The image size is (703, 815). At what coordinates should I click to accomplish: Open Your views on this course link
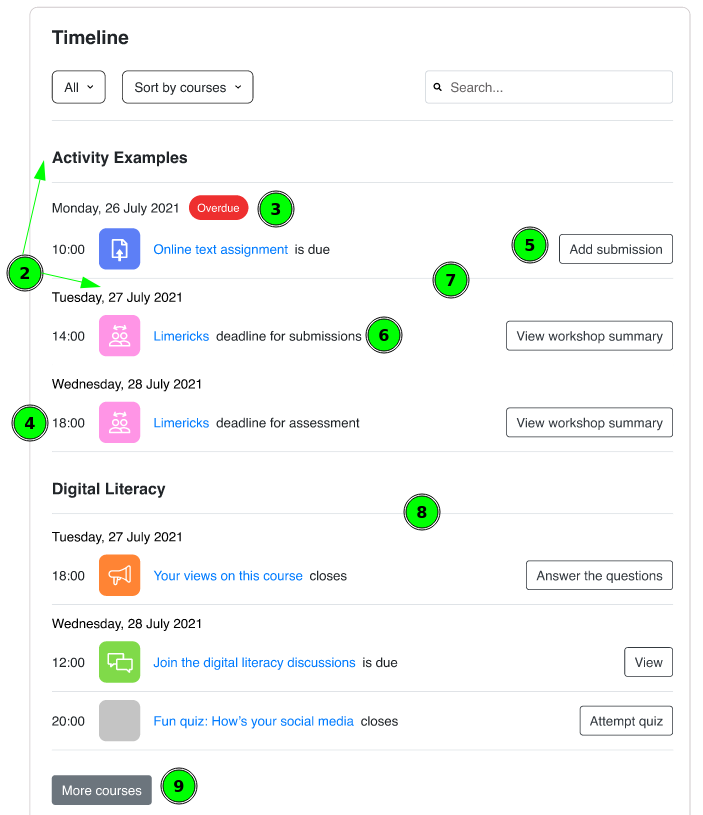click(x=228, y=576)
